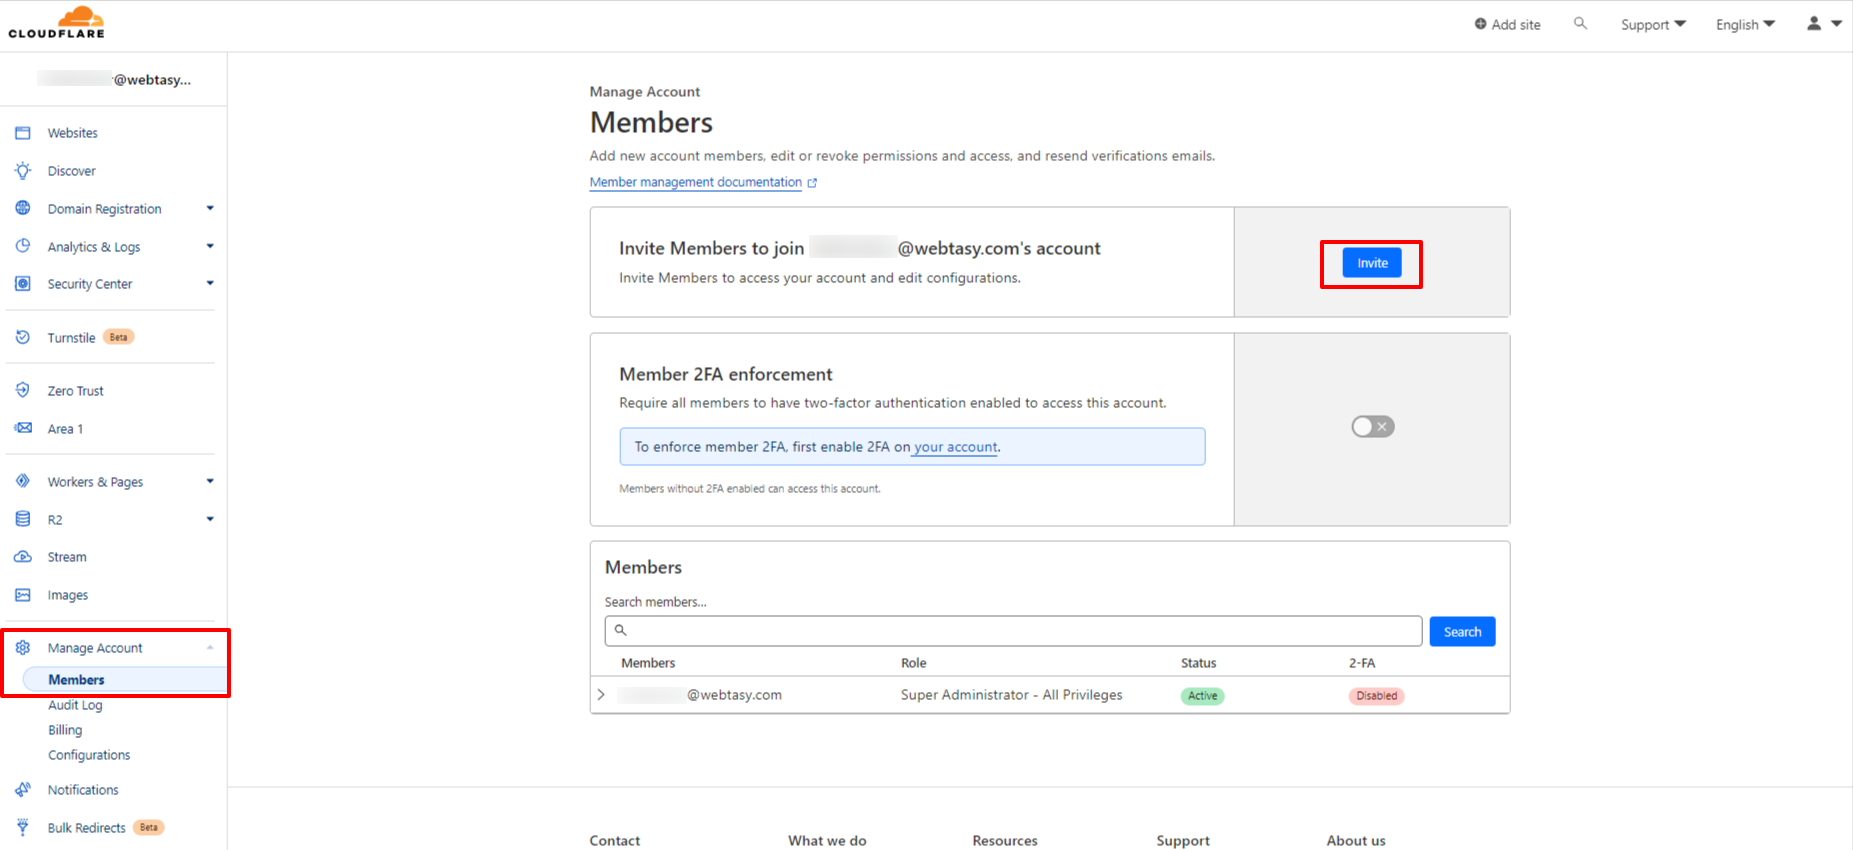This screenshot has width=1853, height=850.
Task: Click the Active status badge
Action: 1202,696
